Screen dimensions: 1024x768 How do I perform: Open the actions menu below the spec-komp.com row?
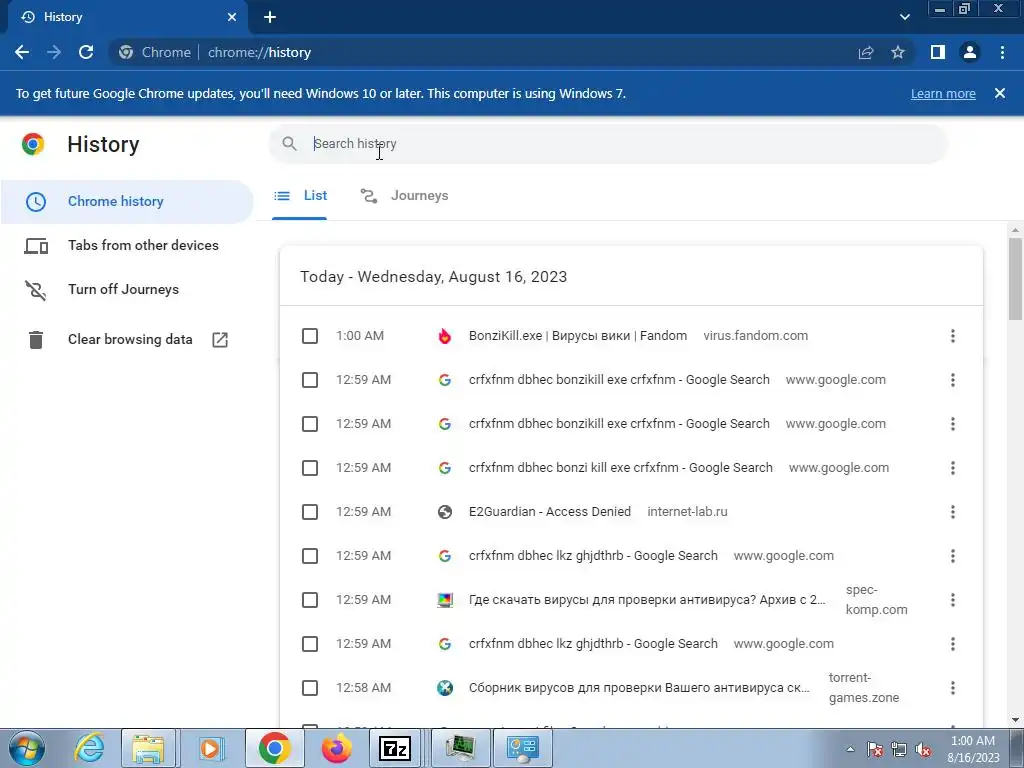953,644
